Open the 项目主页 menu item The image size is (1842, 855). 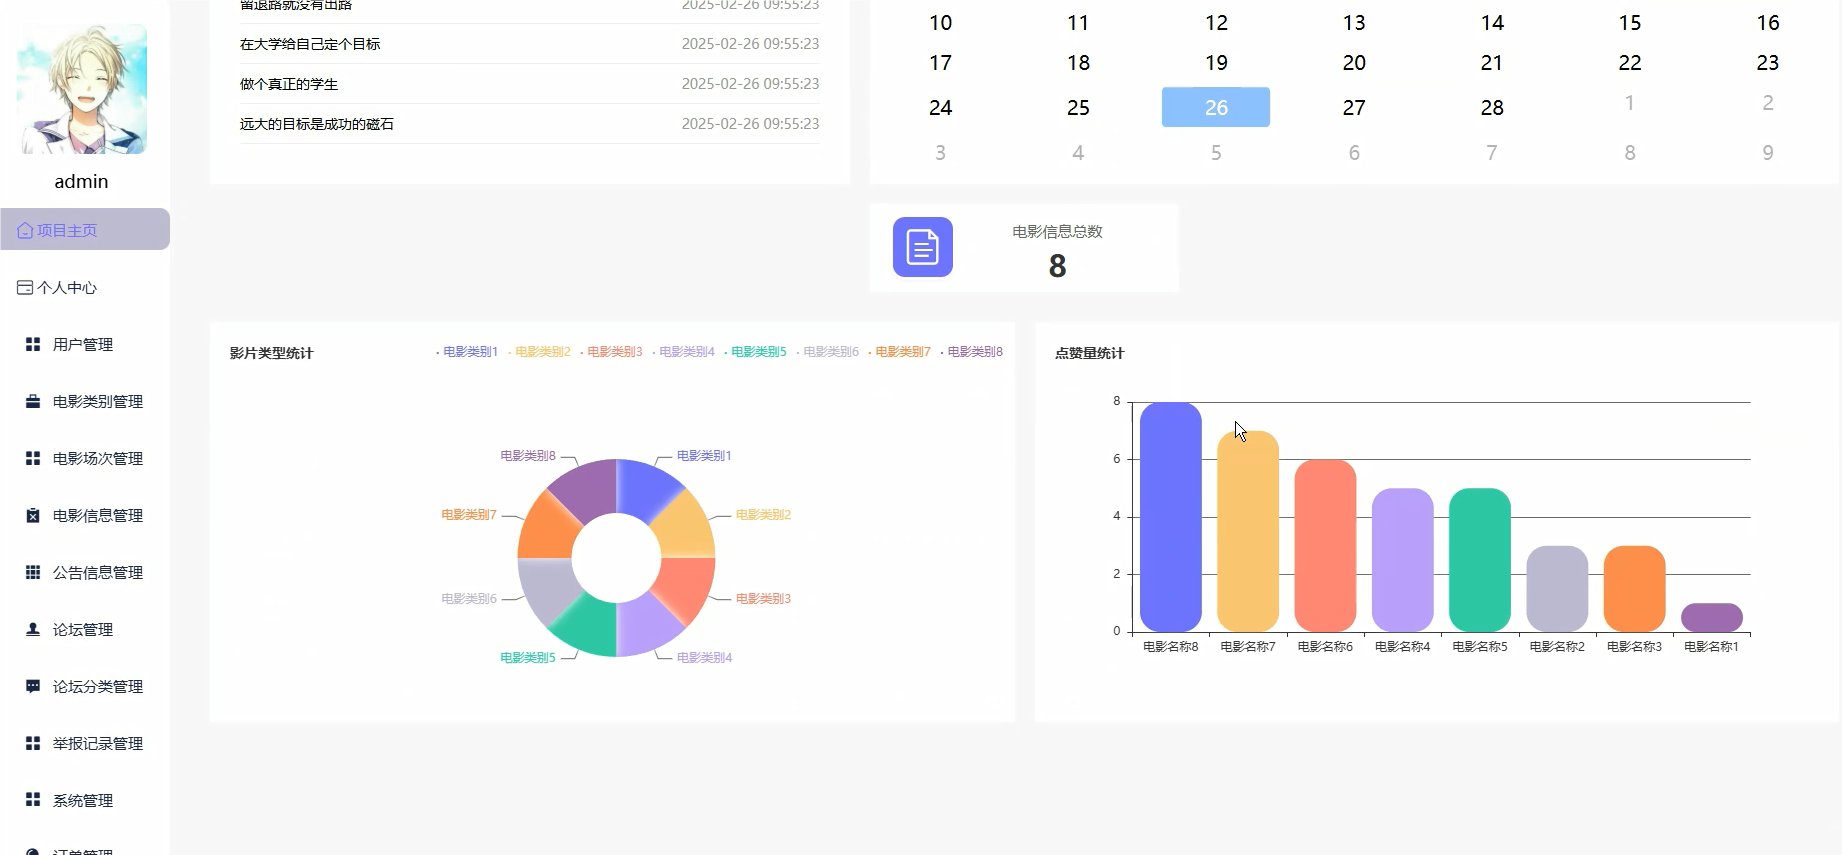pos(85,229)
